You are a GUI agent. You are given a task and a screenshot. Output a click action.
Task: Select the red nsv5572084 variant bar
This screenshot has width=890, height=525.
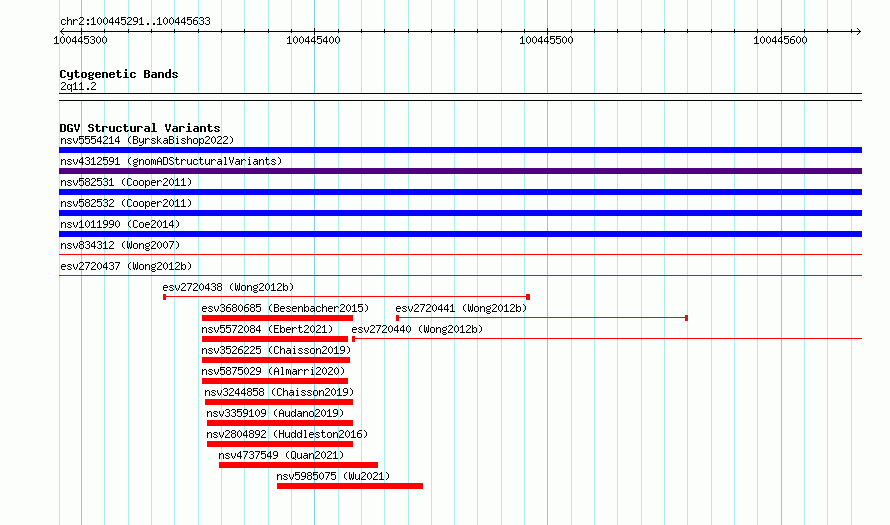[x=275, y=339]
